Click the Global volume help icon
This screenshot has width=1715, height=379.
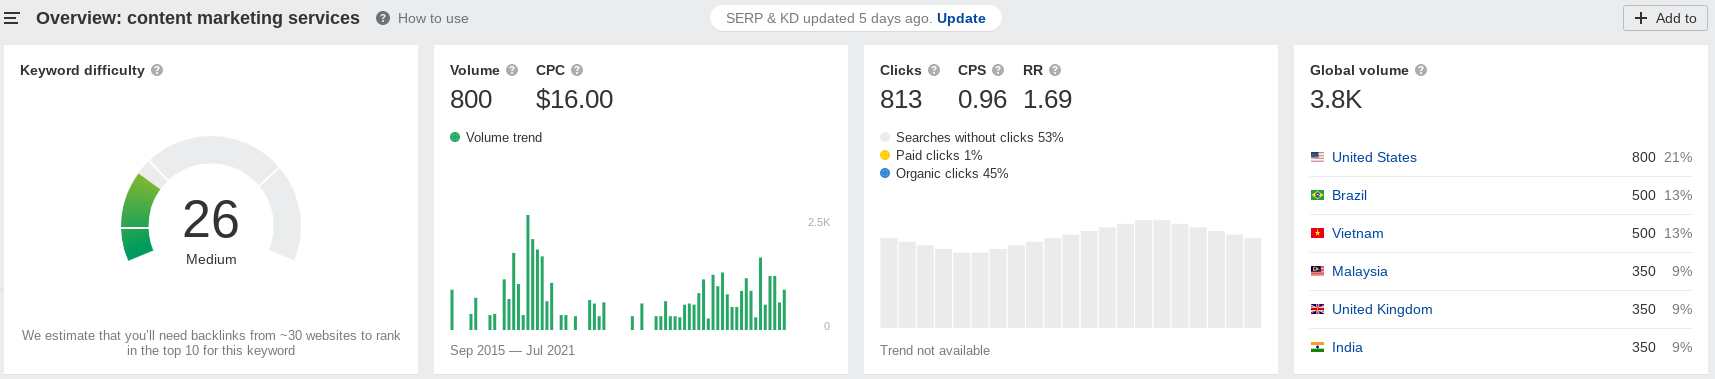[1421, 70]
